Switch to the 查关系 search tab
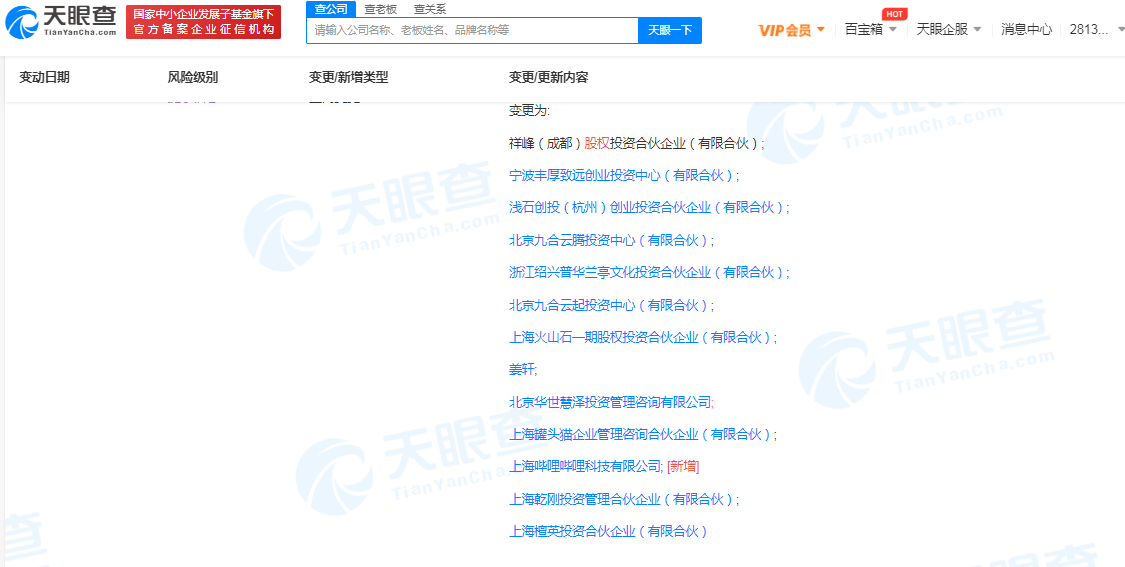 [430, 9]
